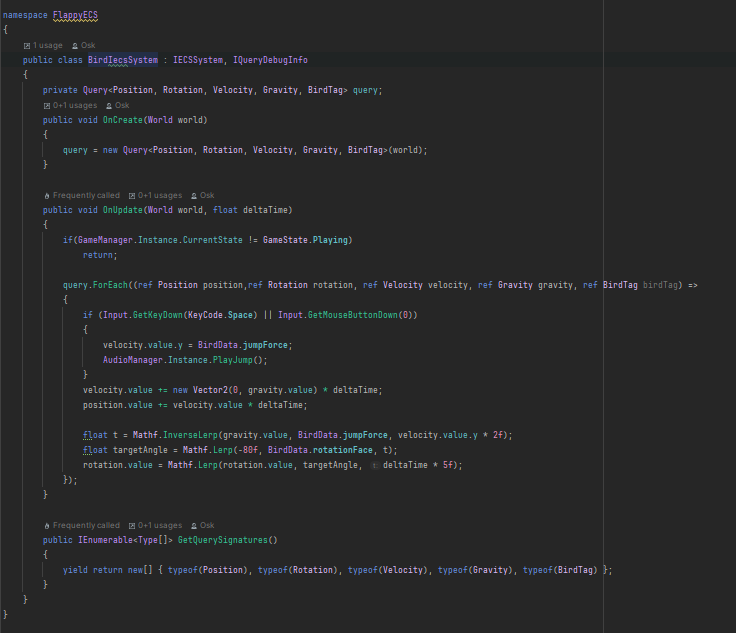Image resolution: width=736 pixels, height=633 pixels.
Task: Click 'position.value' in the position update line
Action: pyautogui.click(x=118, y=405)
